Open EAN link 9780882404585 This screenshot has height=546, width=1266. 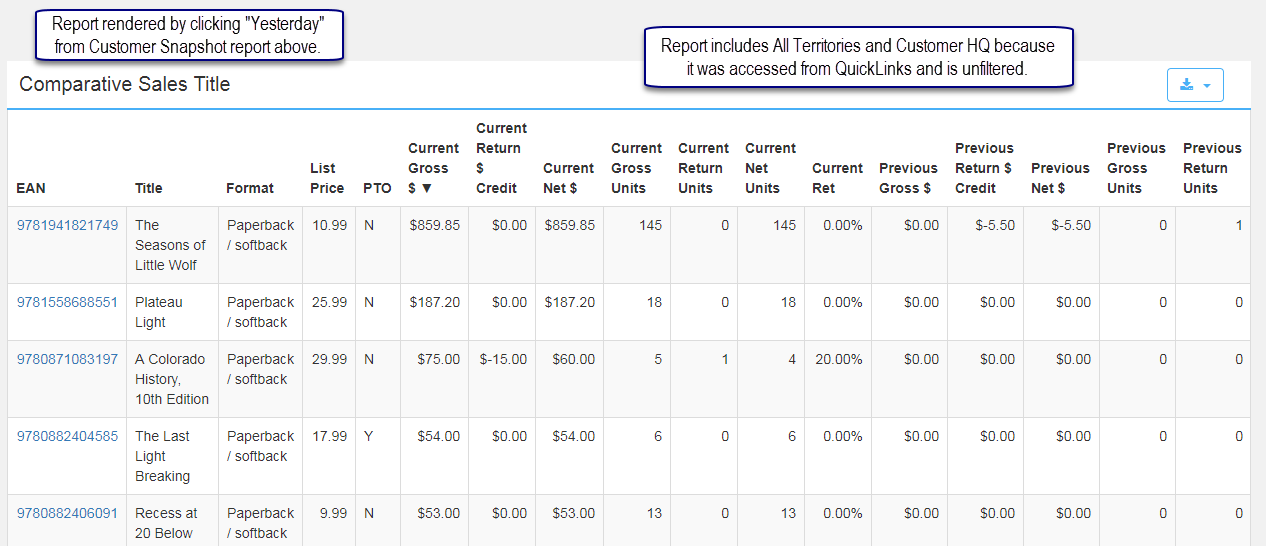pos(67,436)
